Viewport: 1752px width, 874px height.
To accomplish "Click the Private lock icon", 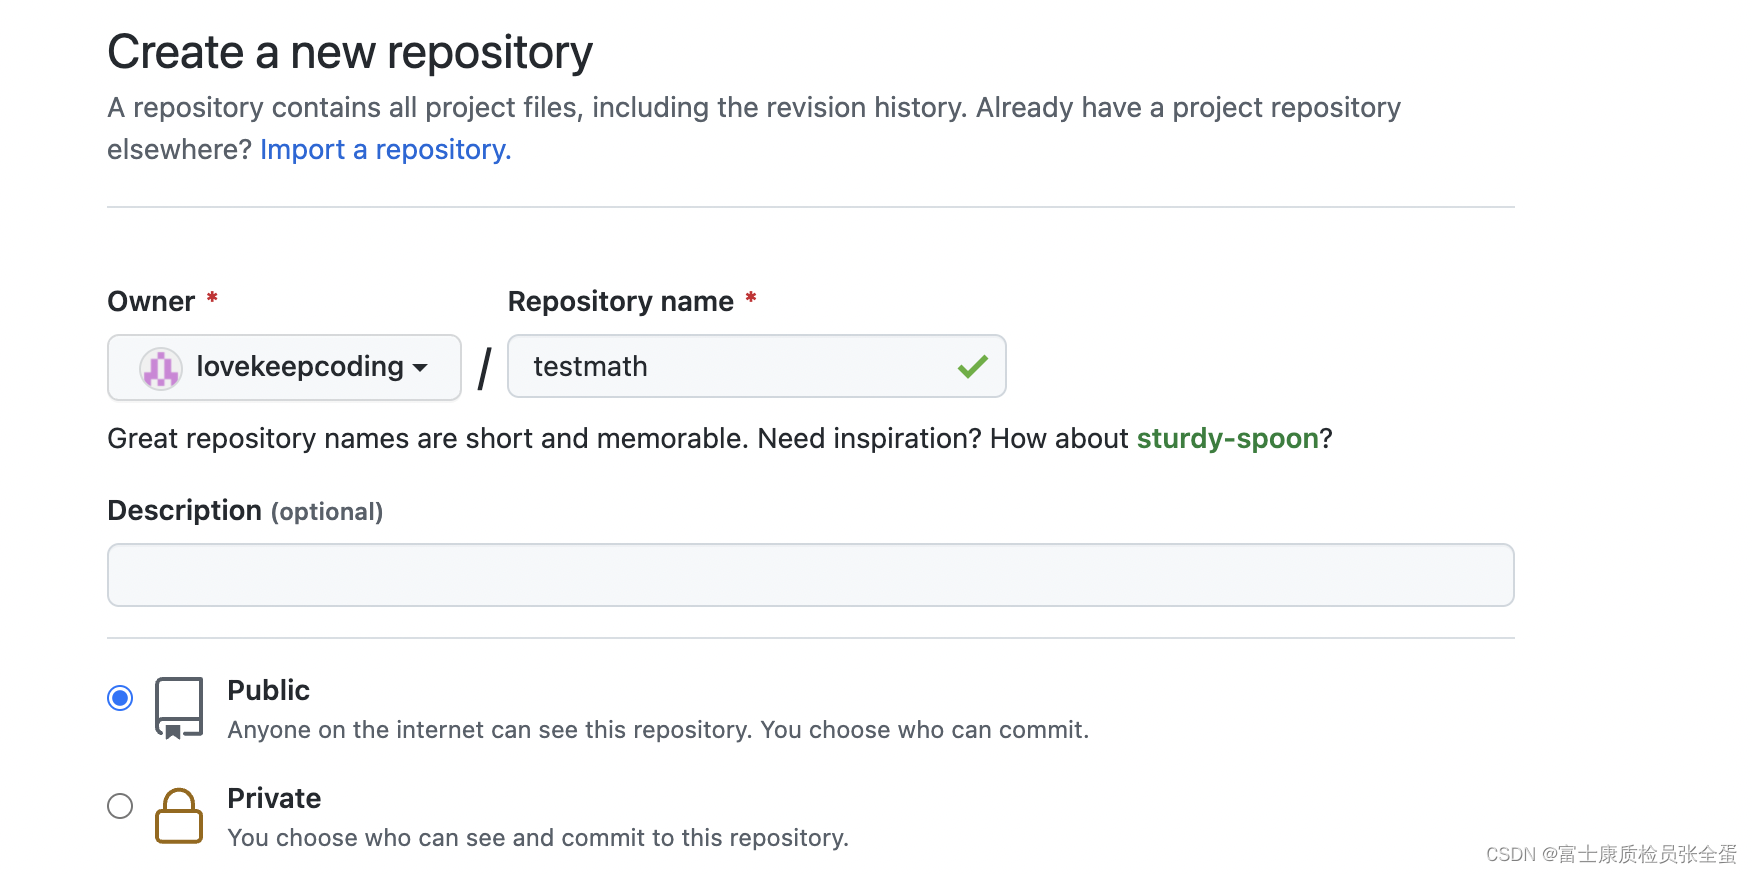I will pyautogui.click(x=179, y=816).
